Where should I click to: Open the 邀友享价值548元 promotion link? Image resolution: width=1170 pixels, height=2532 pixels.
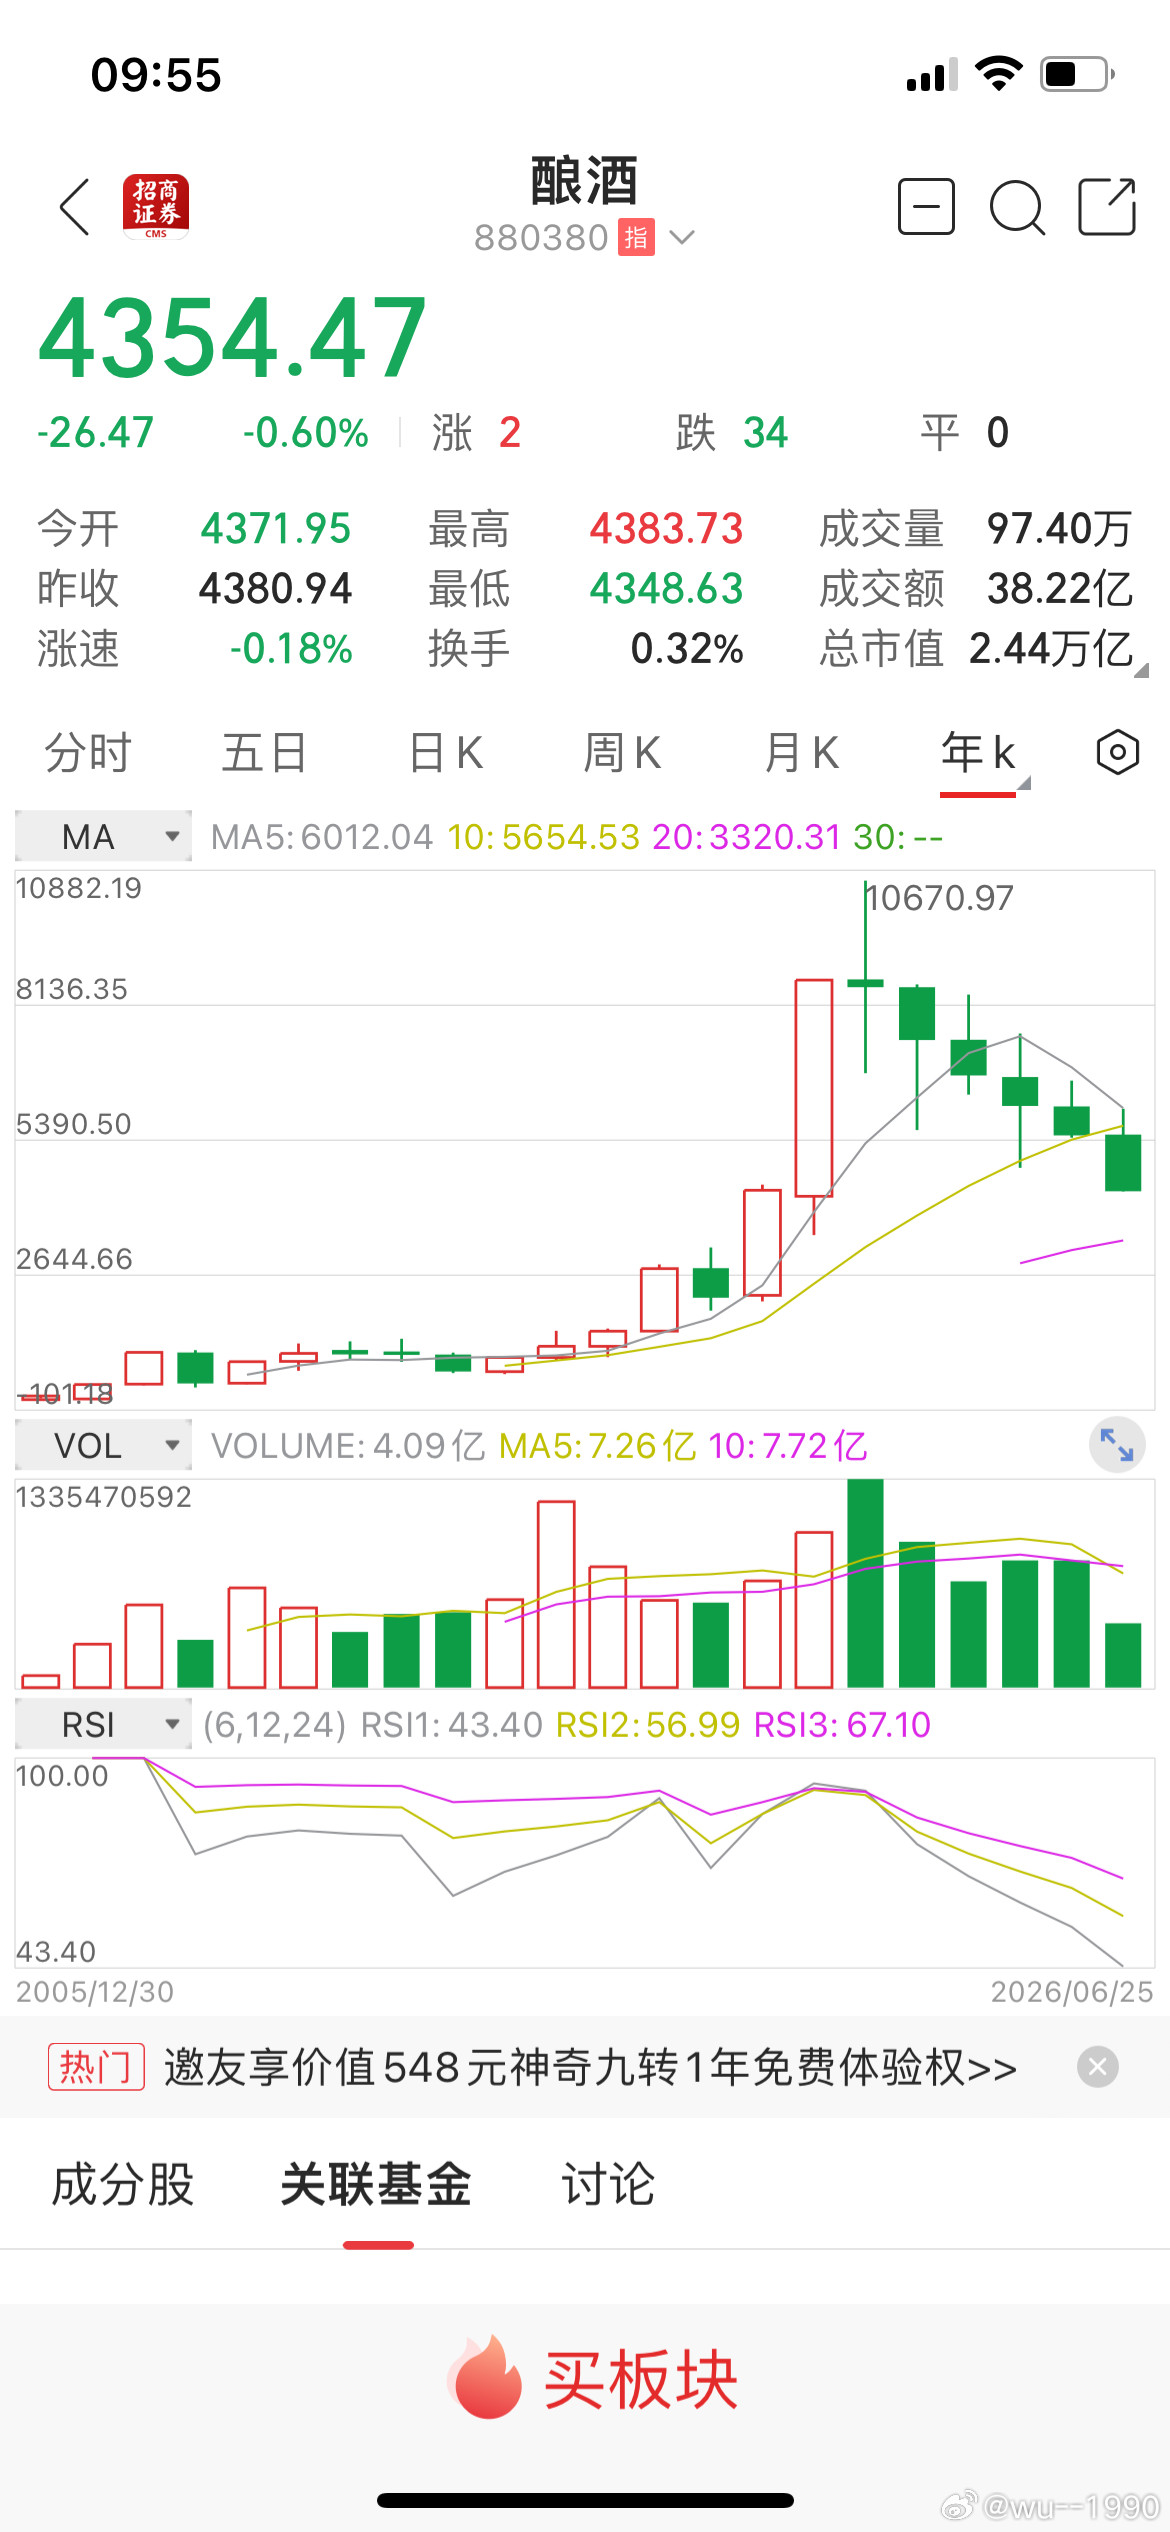(590, 2066)
